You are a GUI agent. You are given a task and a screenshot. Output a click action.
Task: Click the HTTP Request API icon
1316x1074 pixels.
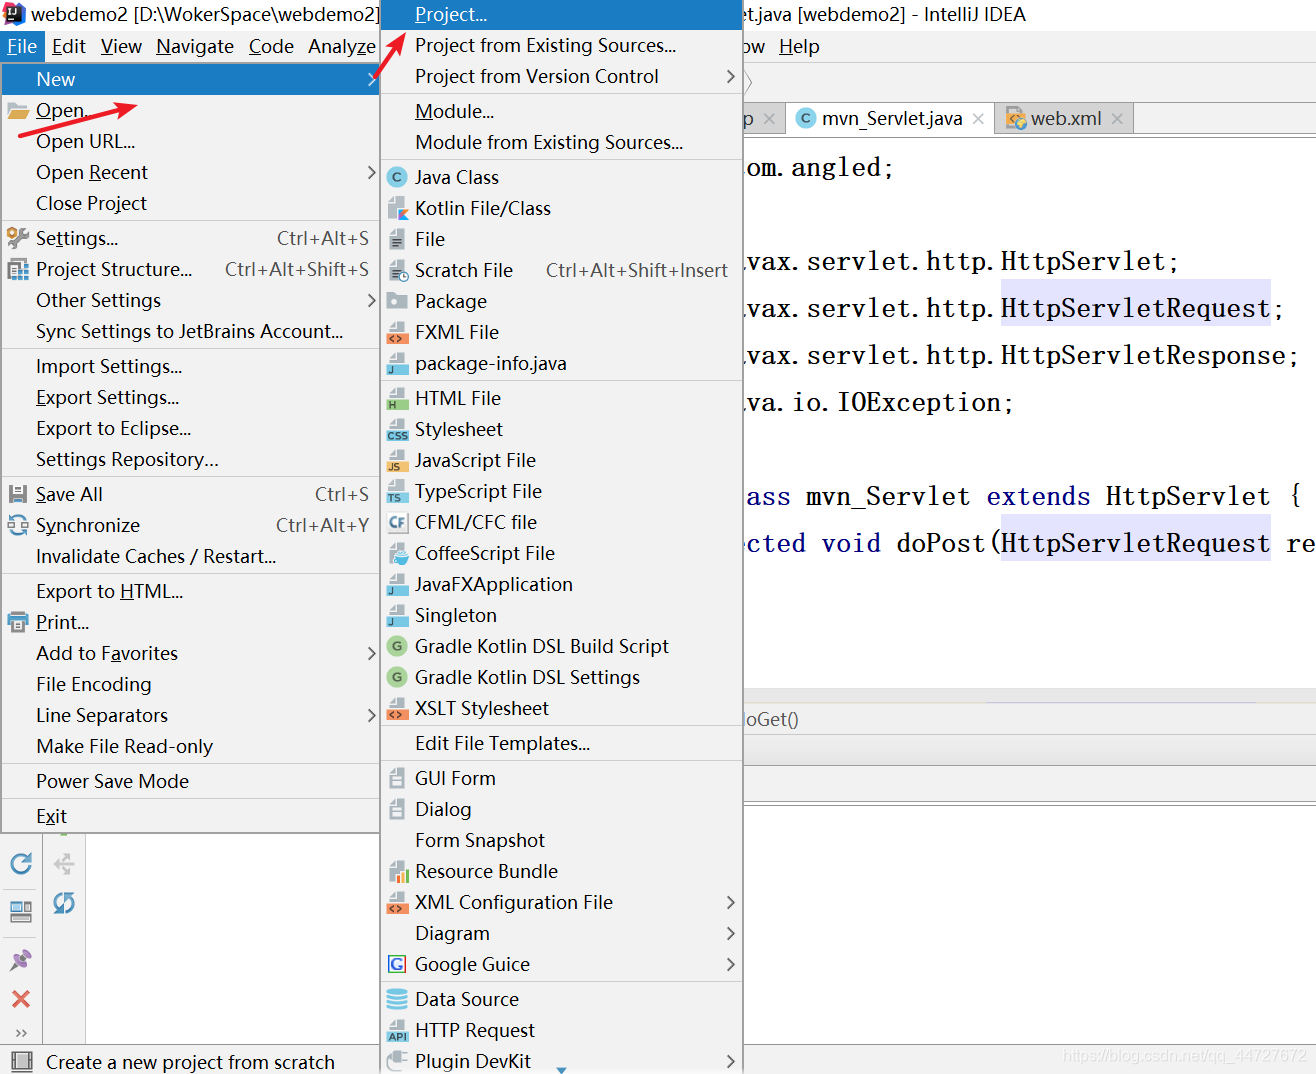click(397, 1030)
